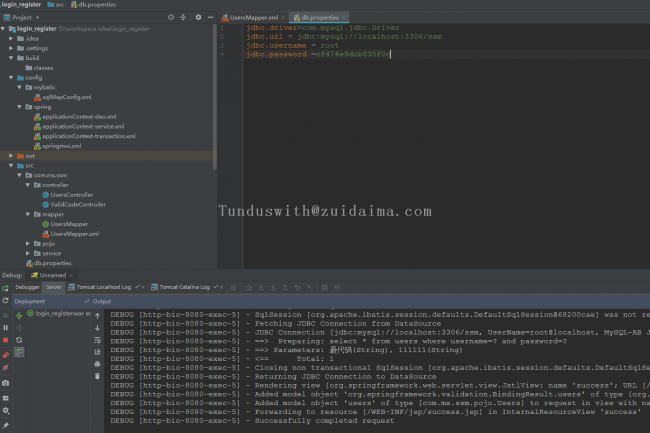Viewport: 650px width, 433px height.
Task: Open UsersController class in project tree
Action: coord(71,195)
